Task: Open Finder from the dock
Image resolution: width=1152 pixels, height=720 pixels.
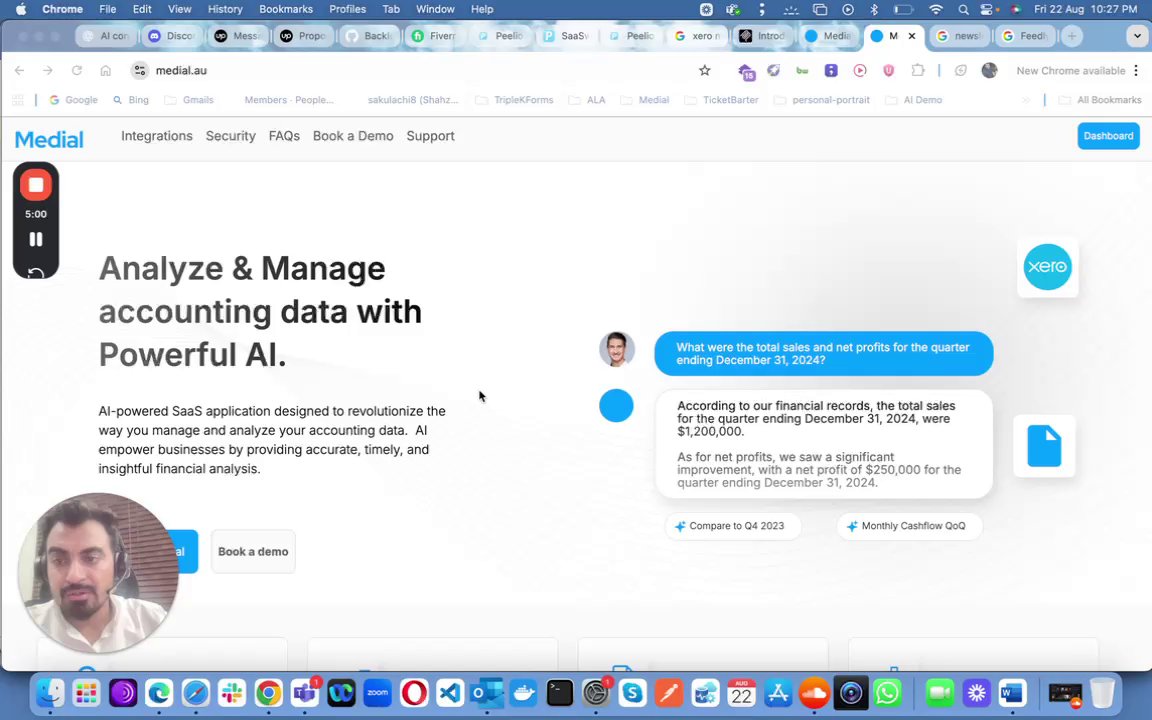Action: tap(50, 693)
